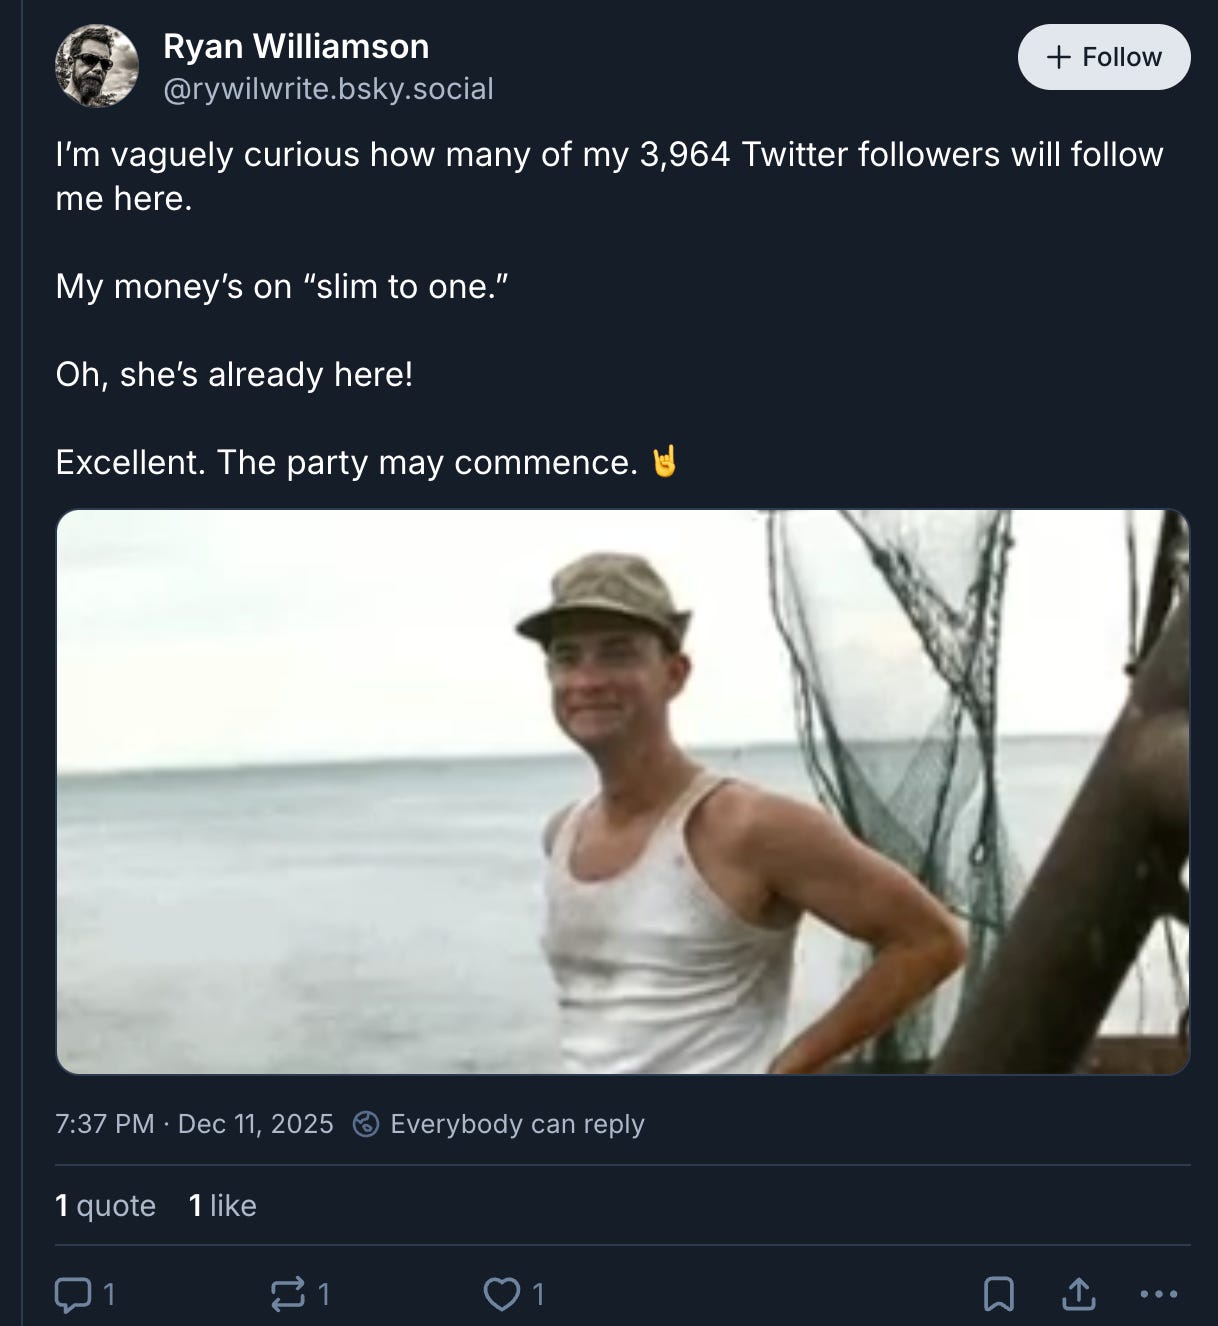Screen dimensions: 1218x1326
Task: Repost this post using the repost icon
Action: click(x=288, y=1295)
